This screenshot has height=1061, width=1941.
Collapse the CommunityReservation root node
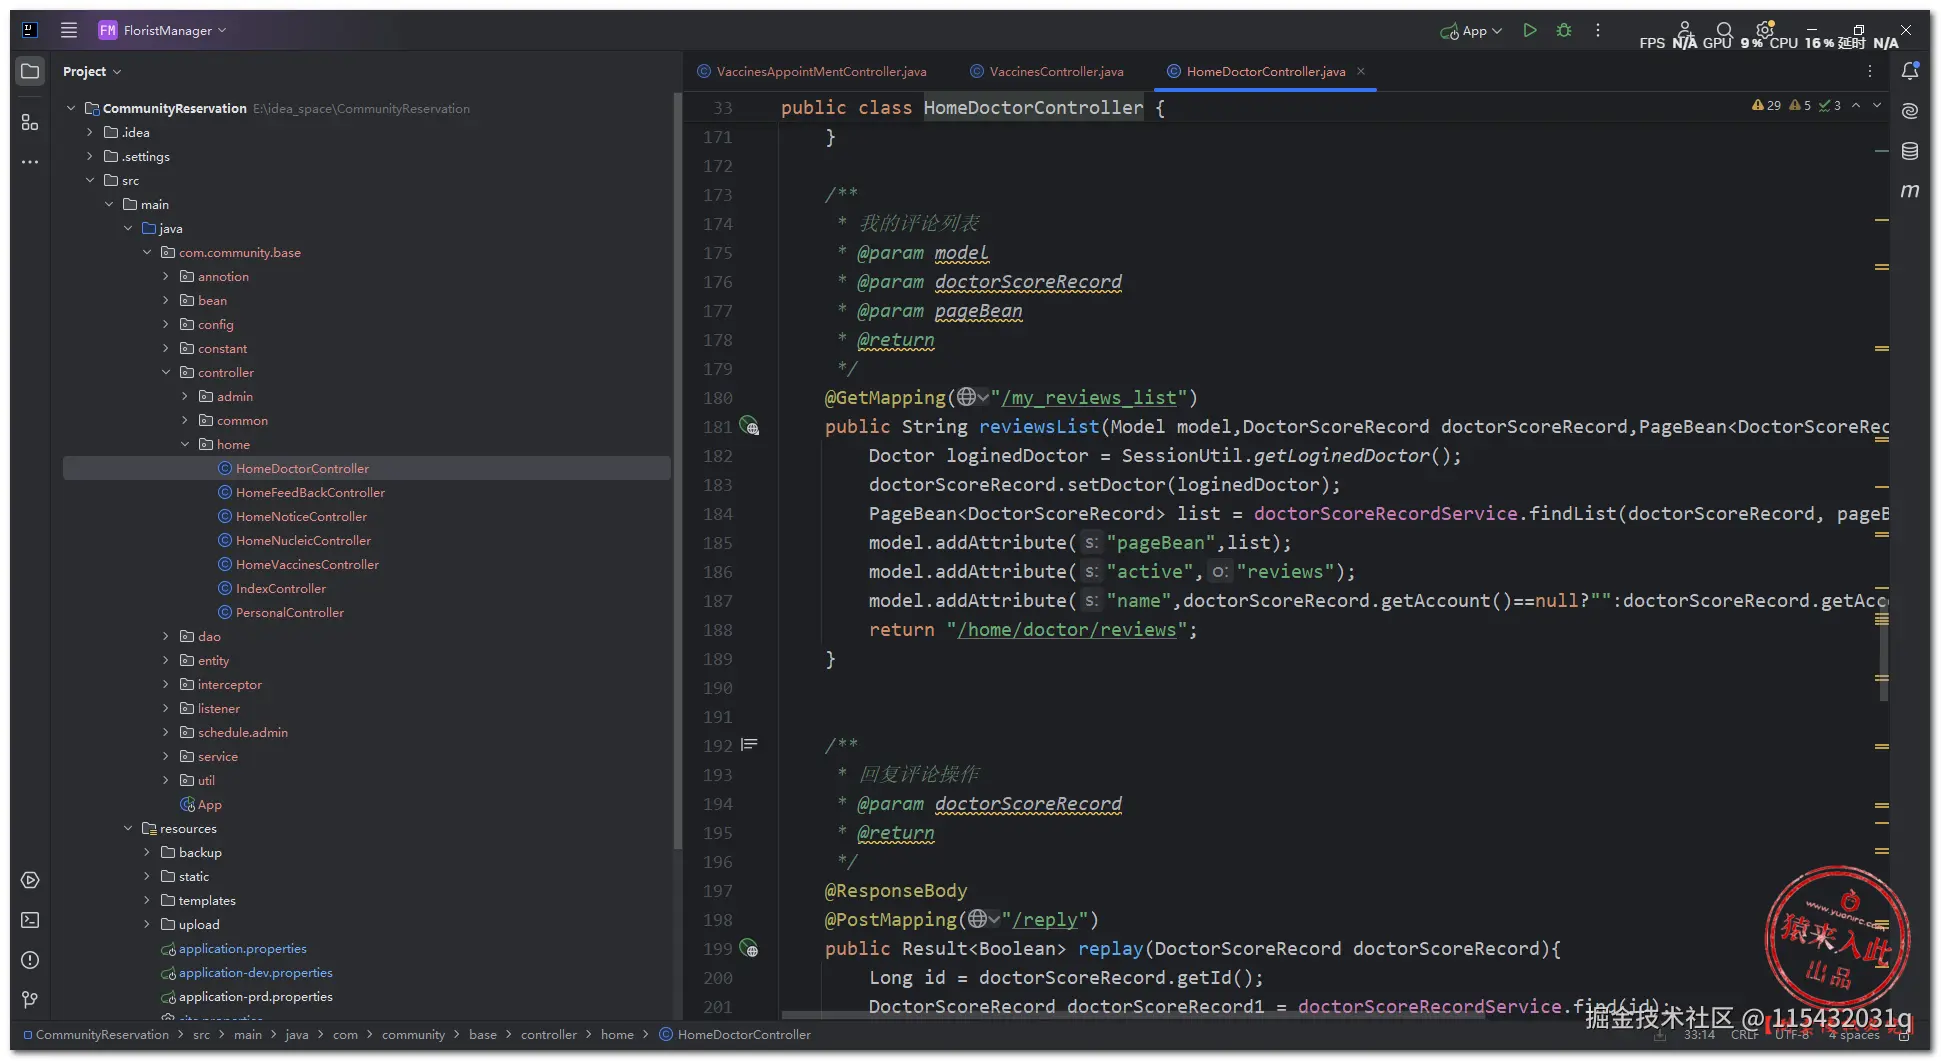pyautogui.click(x=71, y=108)
